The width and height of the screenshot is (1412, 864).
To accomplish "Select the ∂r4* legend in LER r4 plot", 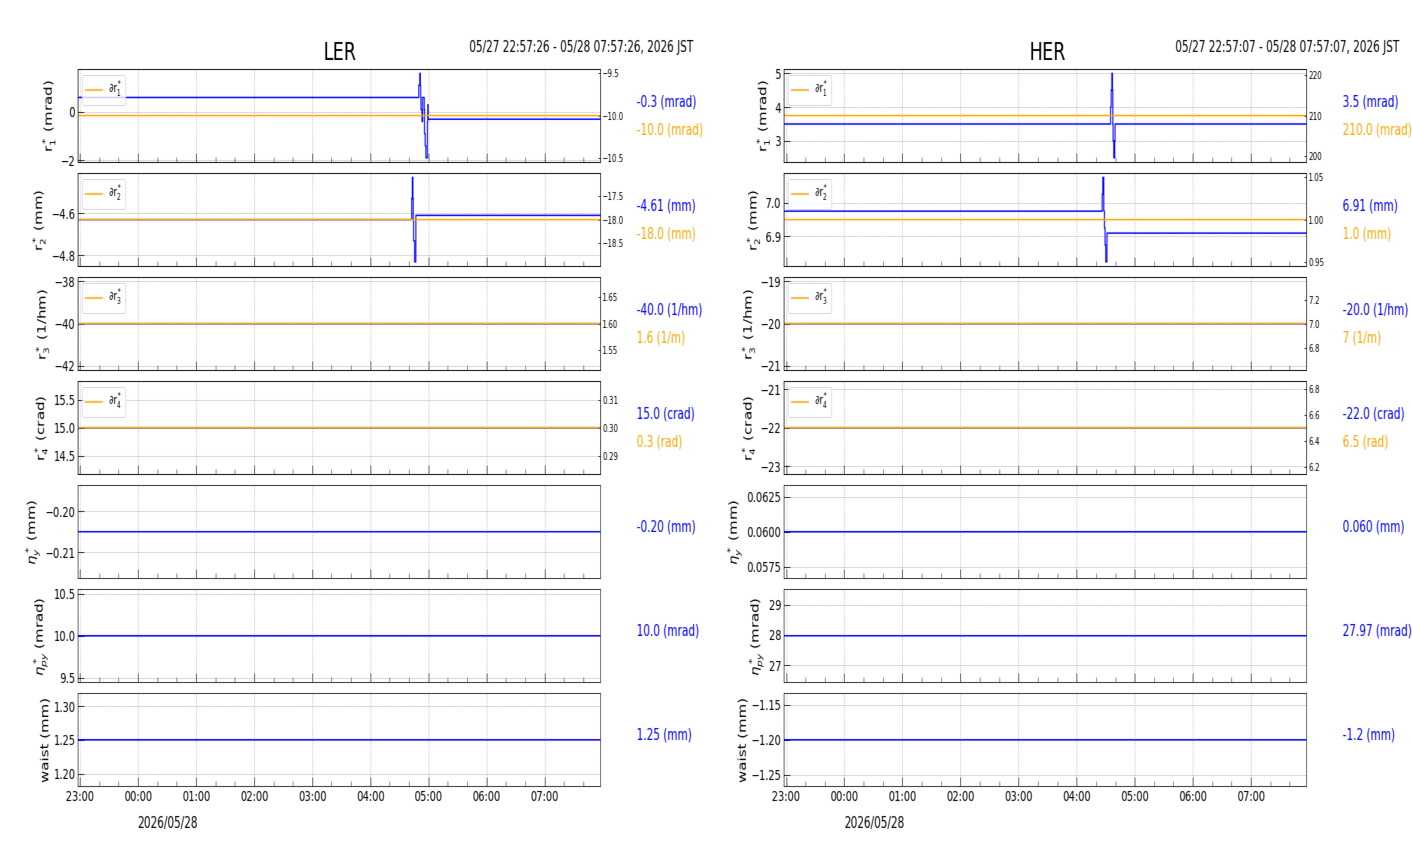I will tap(104, 401).
